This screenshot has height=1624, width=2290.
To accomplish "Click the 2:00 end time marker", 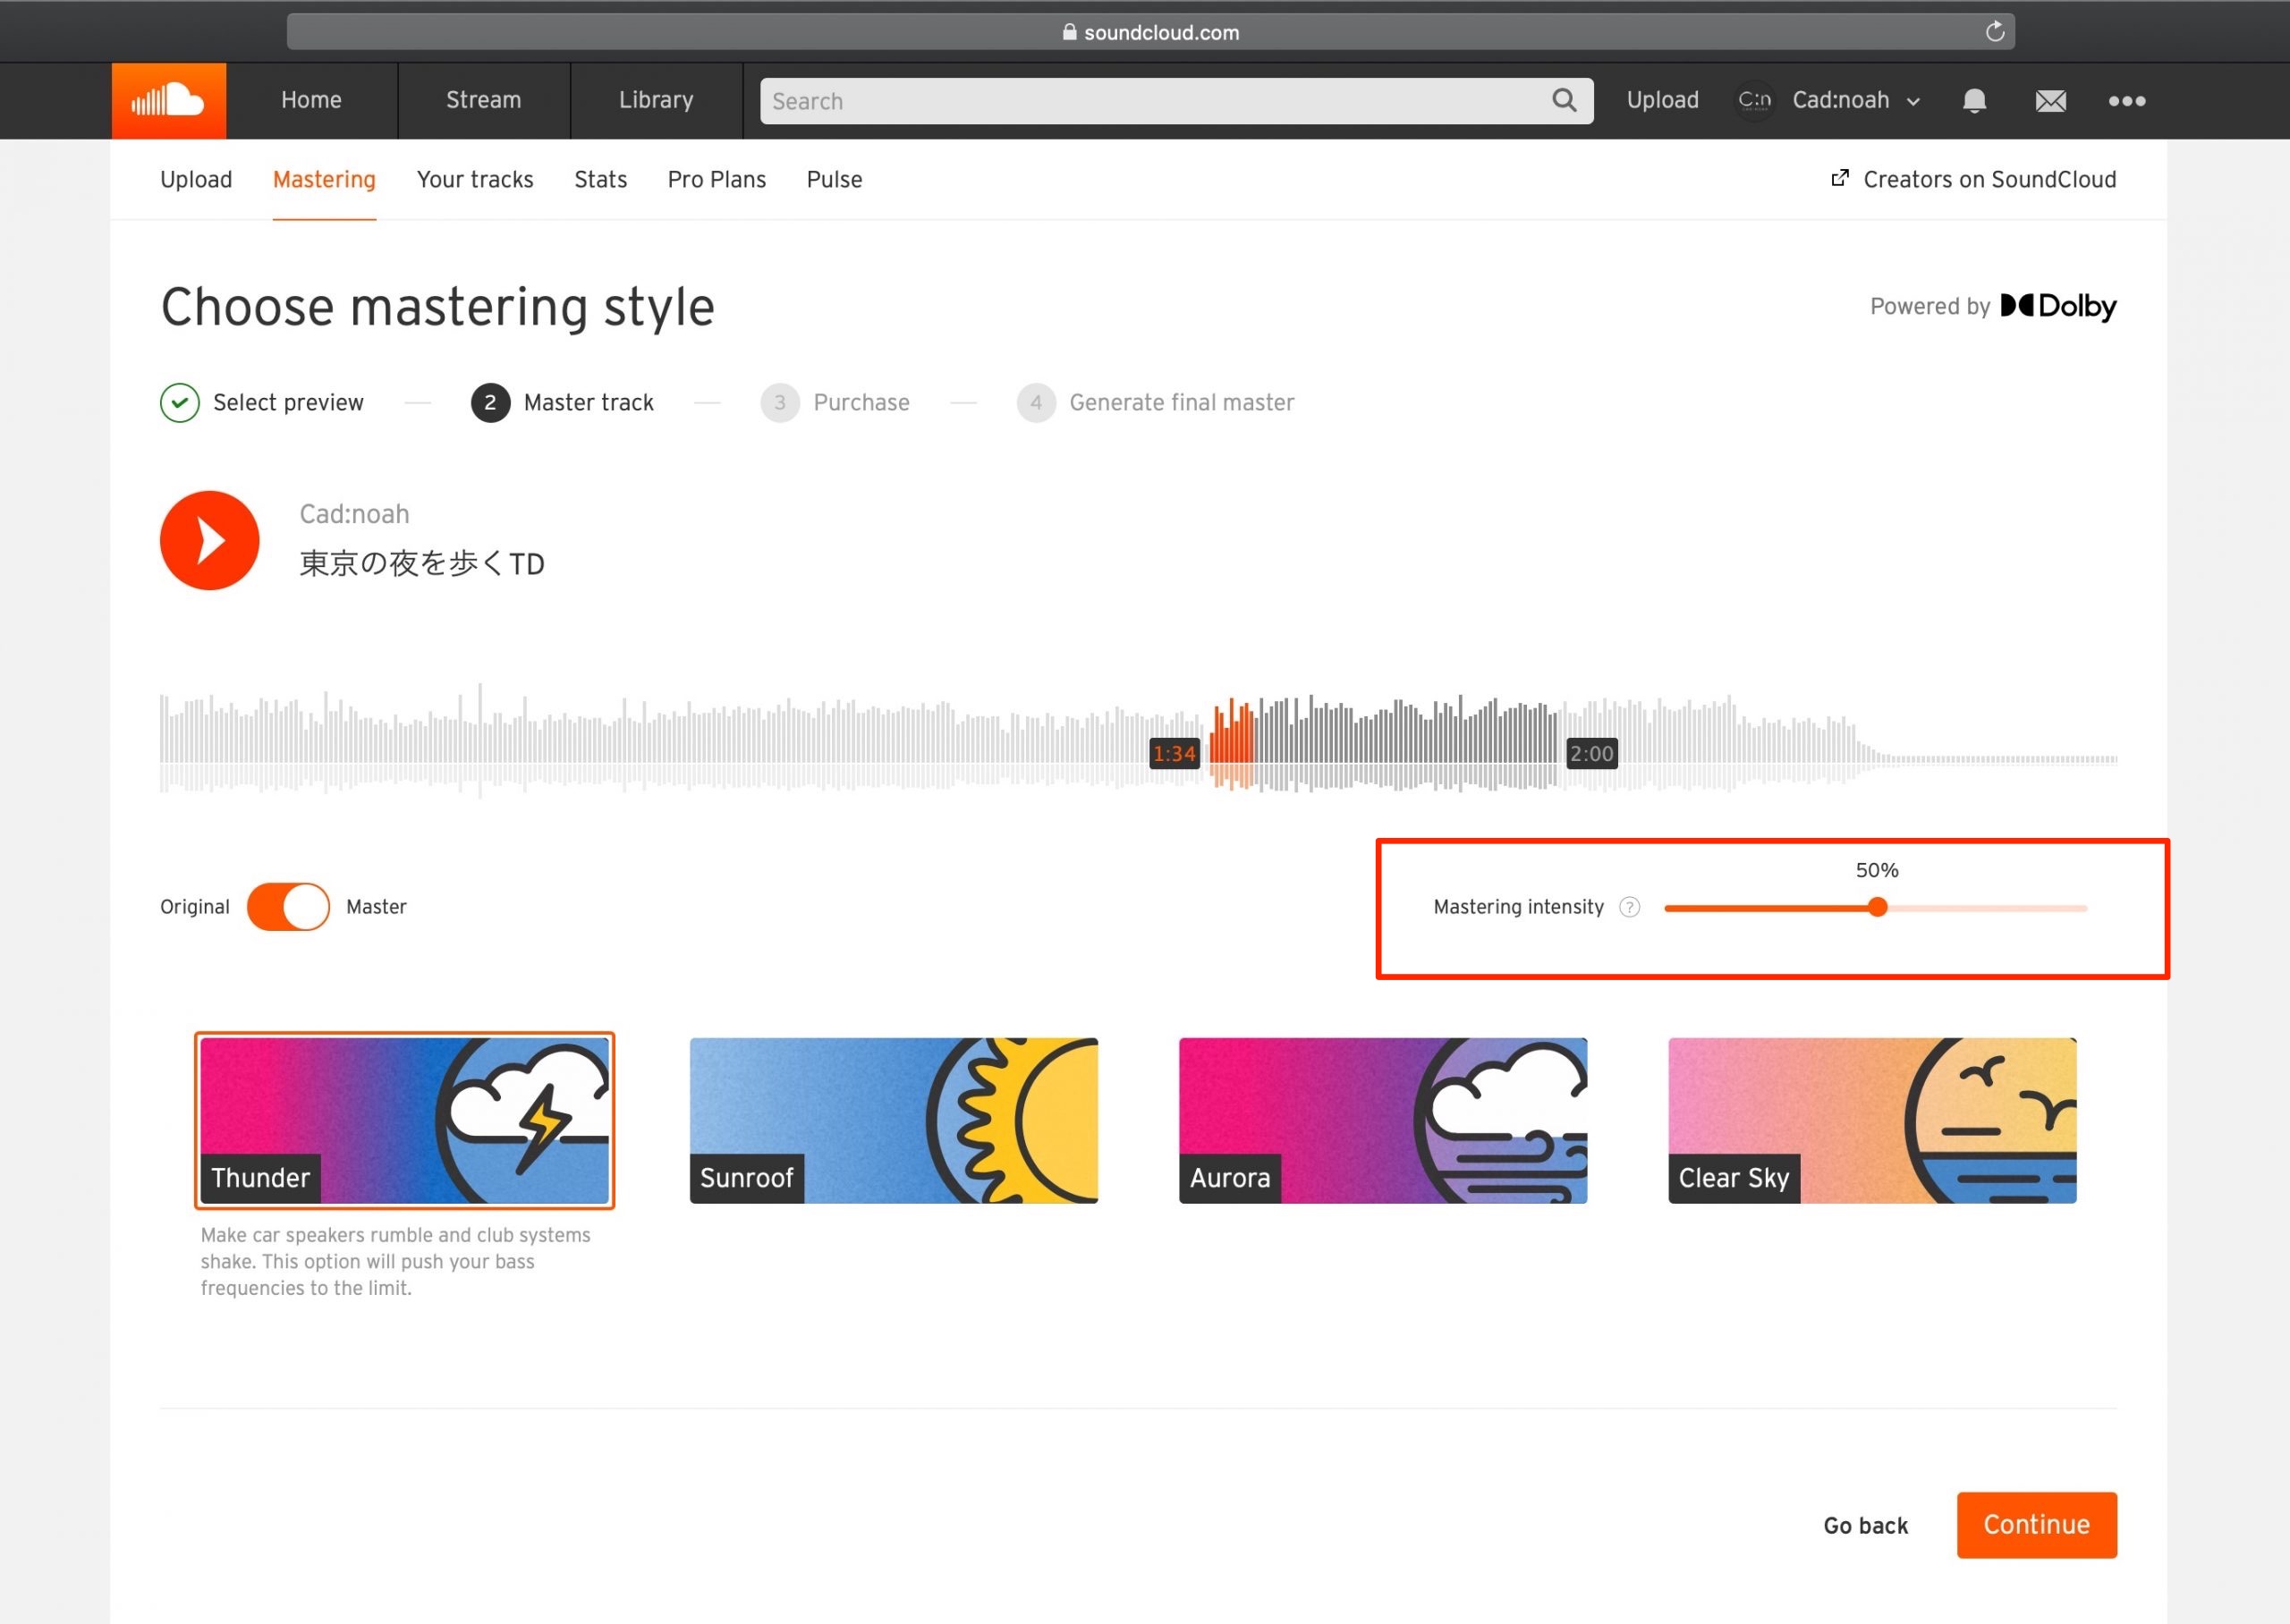I will (1591, 753).
